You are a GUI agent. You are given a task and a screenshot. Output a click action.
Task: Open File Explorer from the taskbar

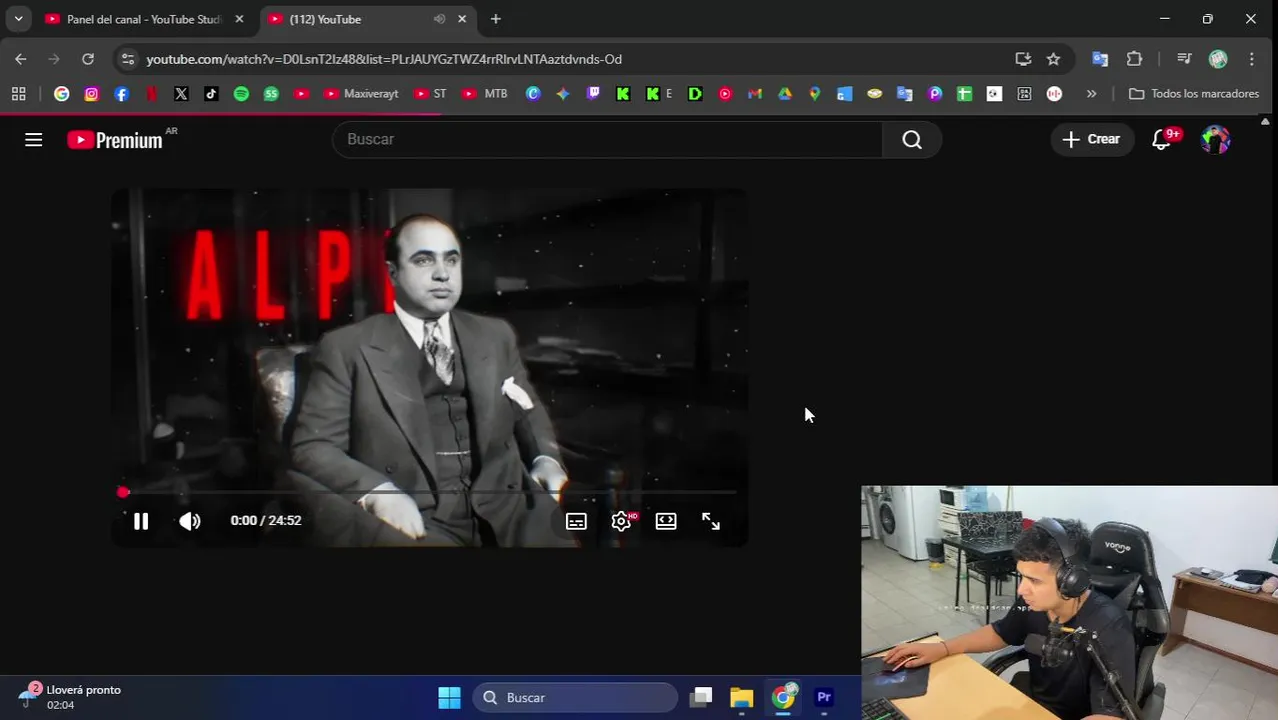(741, 697)
